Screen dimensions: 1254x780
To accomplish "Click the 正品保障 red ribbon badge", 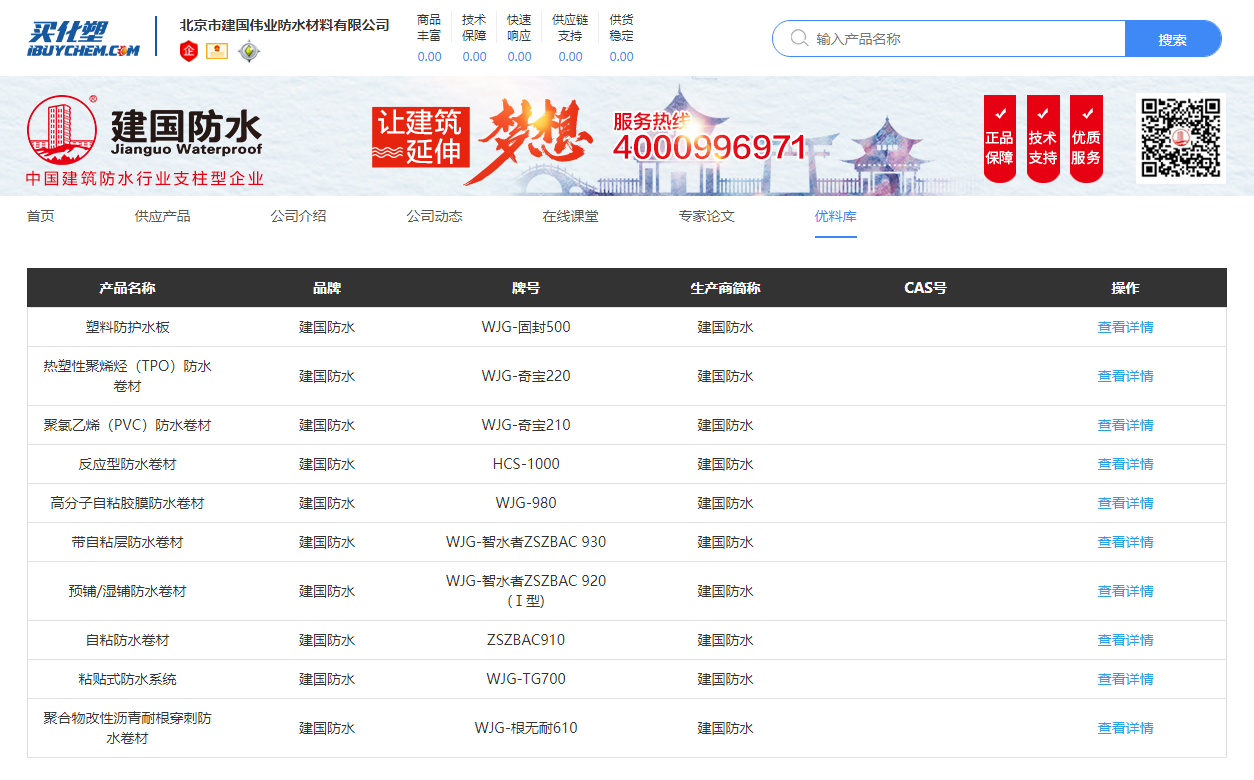I will tap(999, 139).
